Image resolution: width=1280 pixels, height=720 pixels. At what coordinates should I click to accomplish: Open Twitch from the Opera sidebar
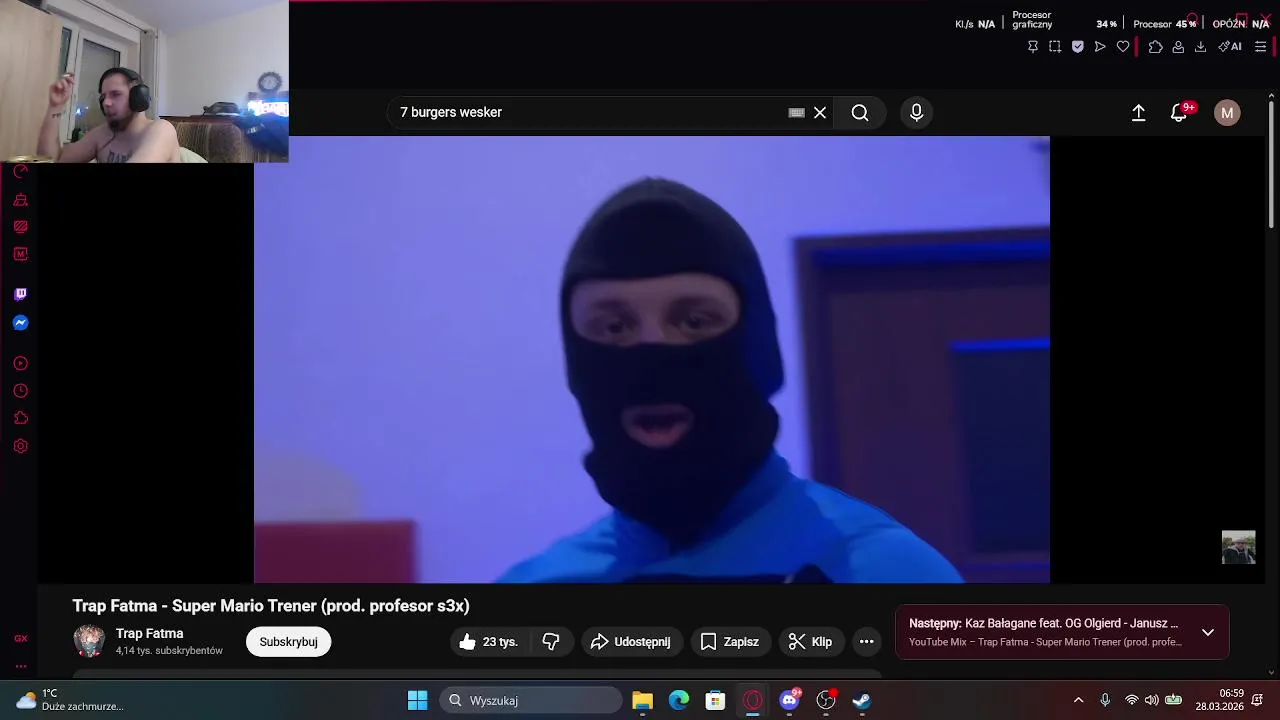(x=20, y=294)
